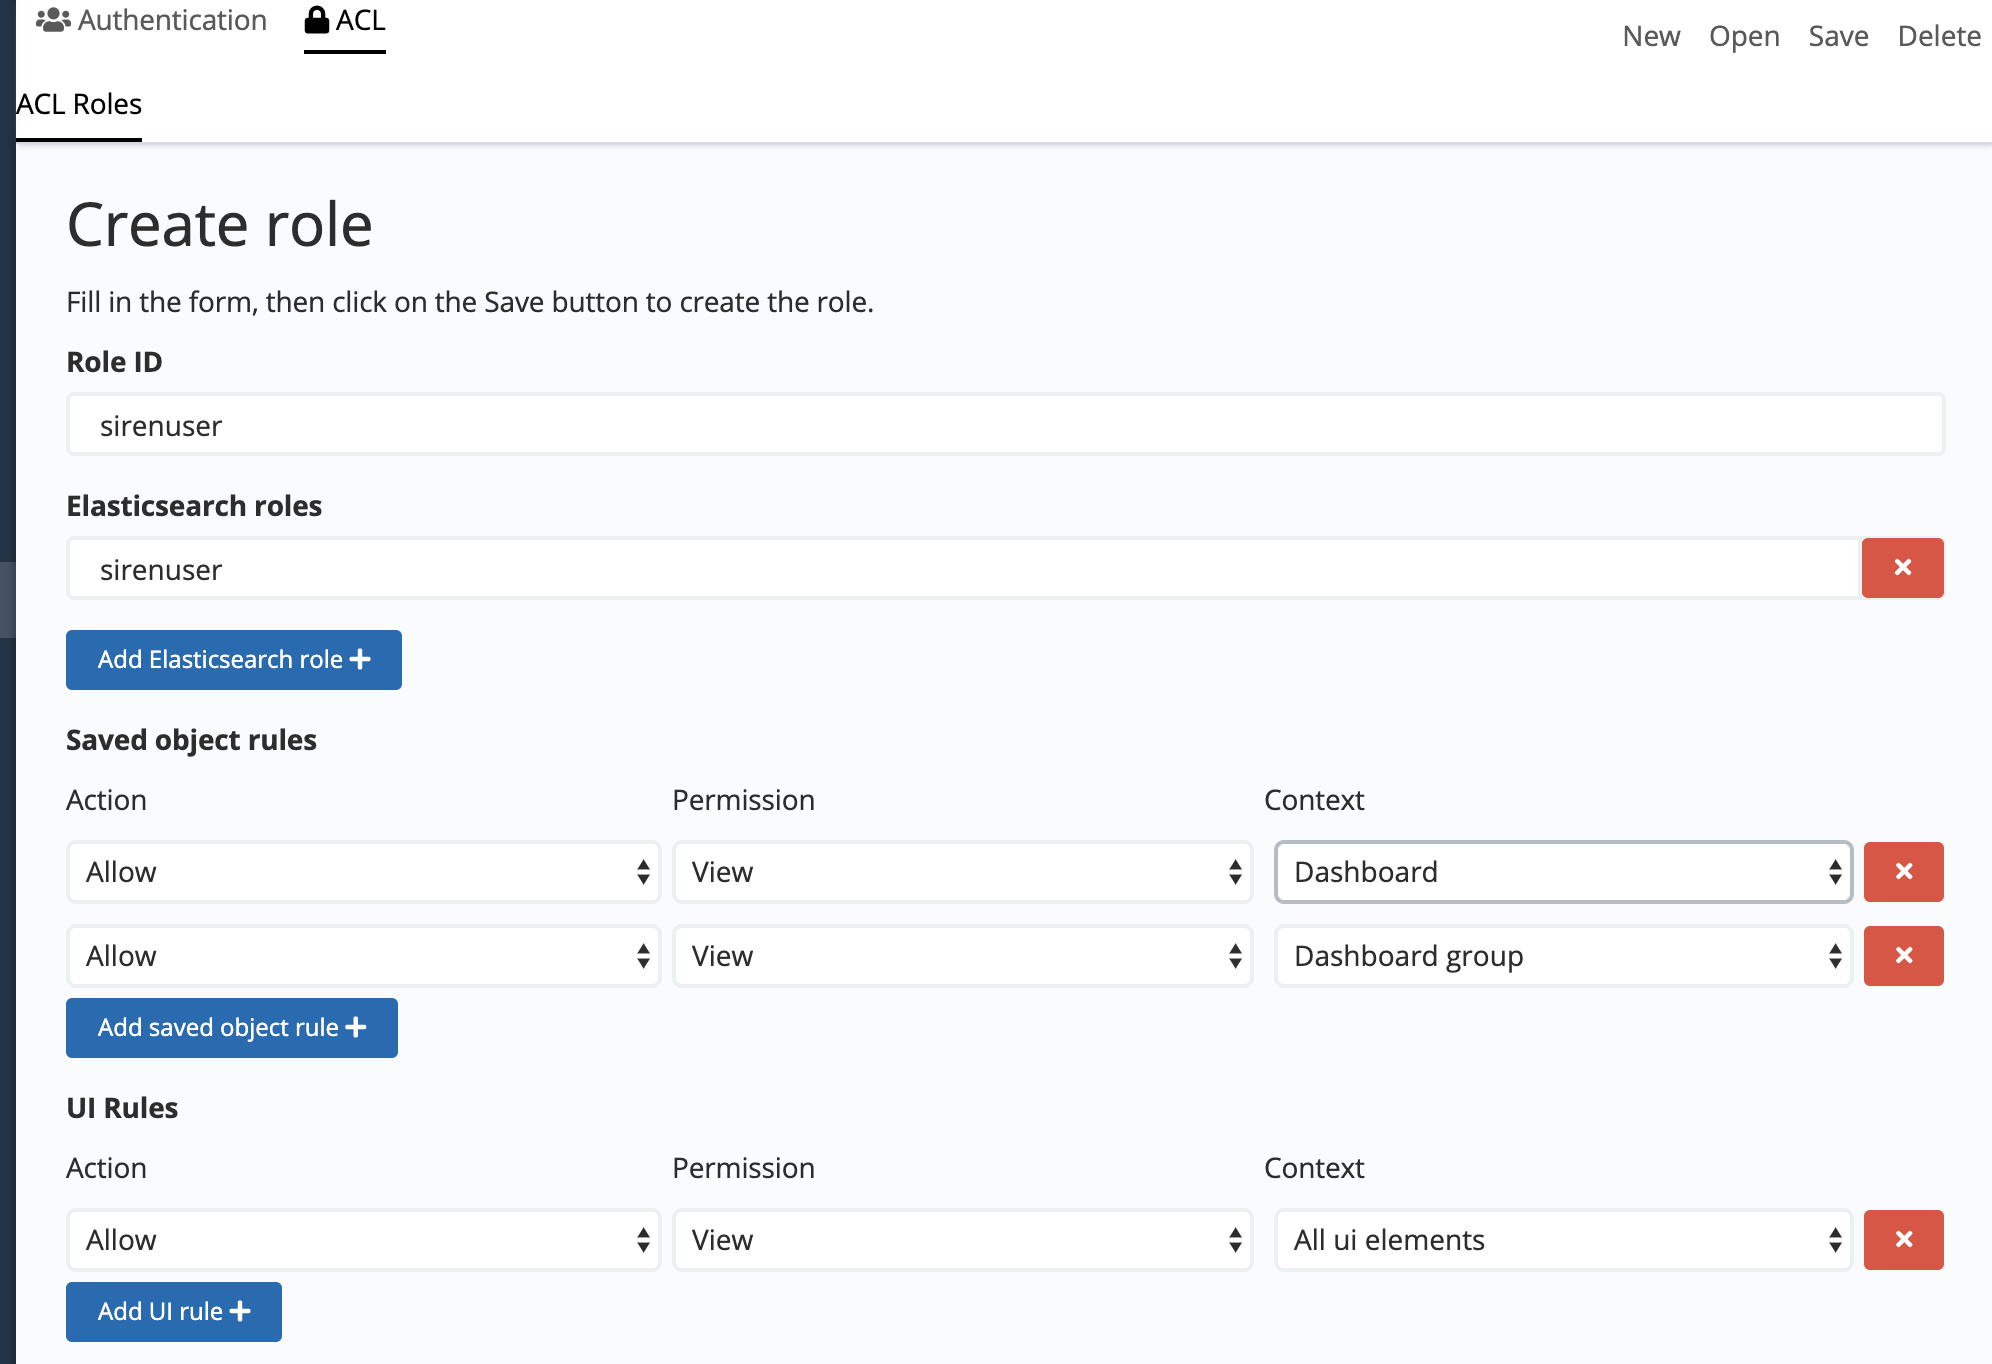Open Permission dropdown for Dashboard rule
Screen dimensions: 1992x1364
click(962, 872)
